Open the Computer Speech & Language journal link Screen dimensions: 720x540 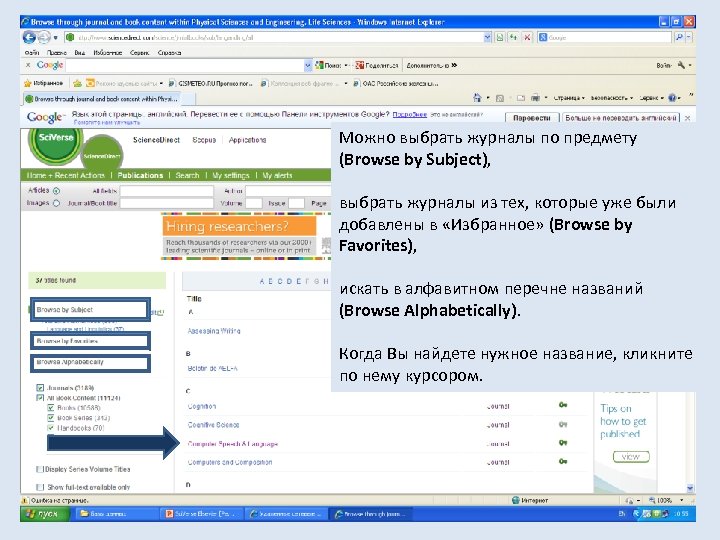pyautogui.click(x=233, y=444)
